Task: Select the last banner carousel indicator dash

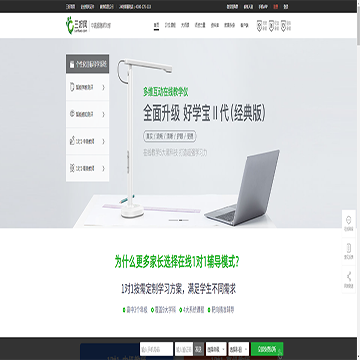Action: pos(186,220)
